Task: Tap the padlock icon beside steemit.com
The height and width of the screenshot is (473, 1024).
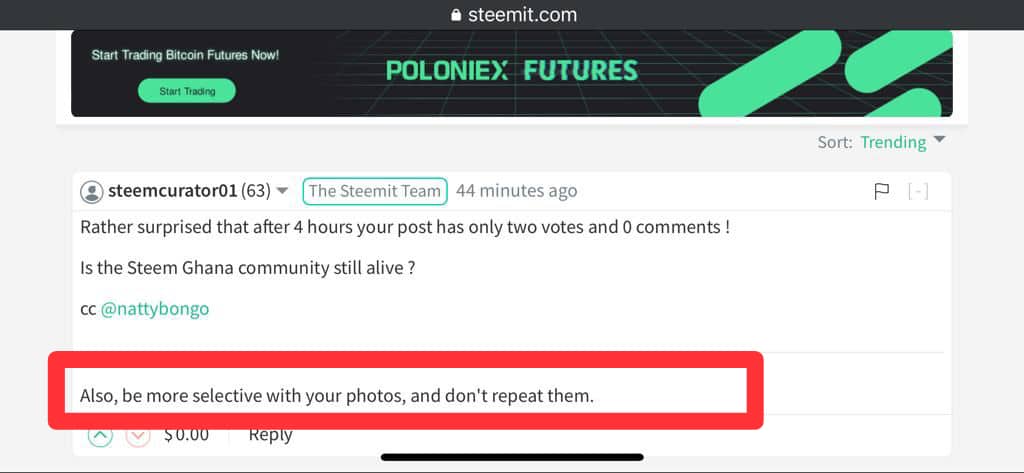Action: (x=457, y=15)
